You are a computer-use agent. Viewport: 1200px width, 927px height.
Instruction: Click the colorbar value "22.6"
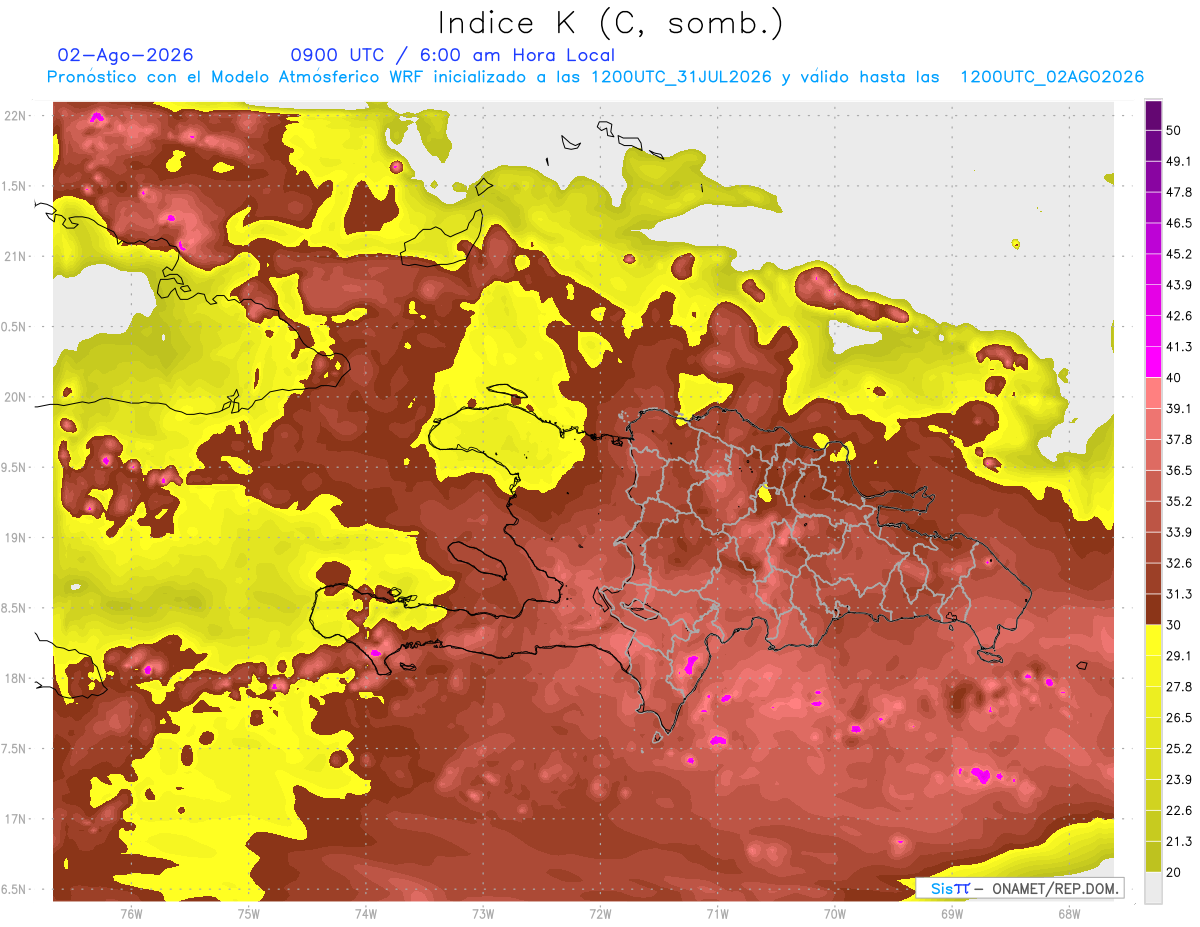pyautogui.click(x=1178, y=810)
